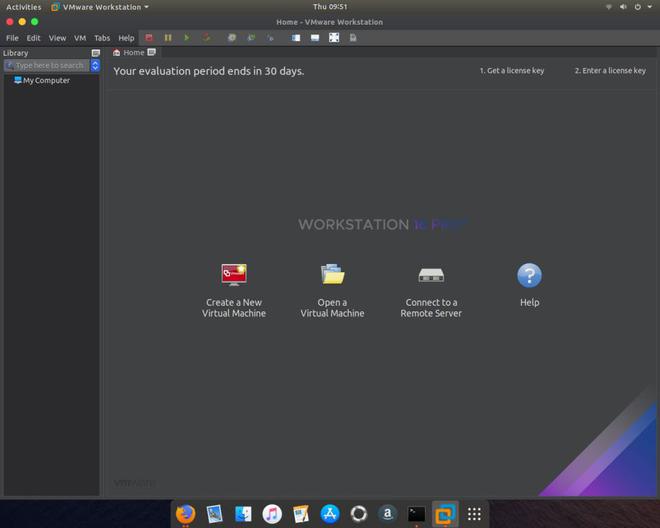Screen dimensions: 660x528
Task: Launch the music player from the dock
Action: (272, 514)
